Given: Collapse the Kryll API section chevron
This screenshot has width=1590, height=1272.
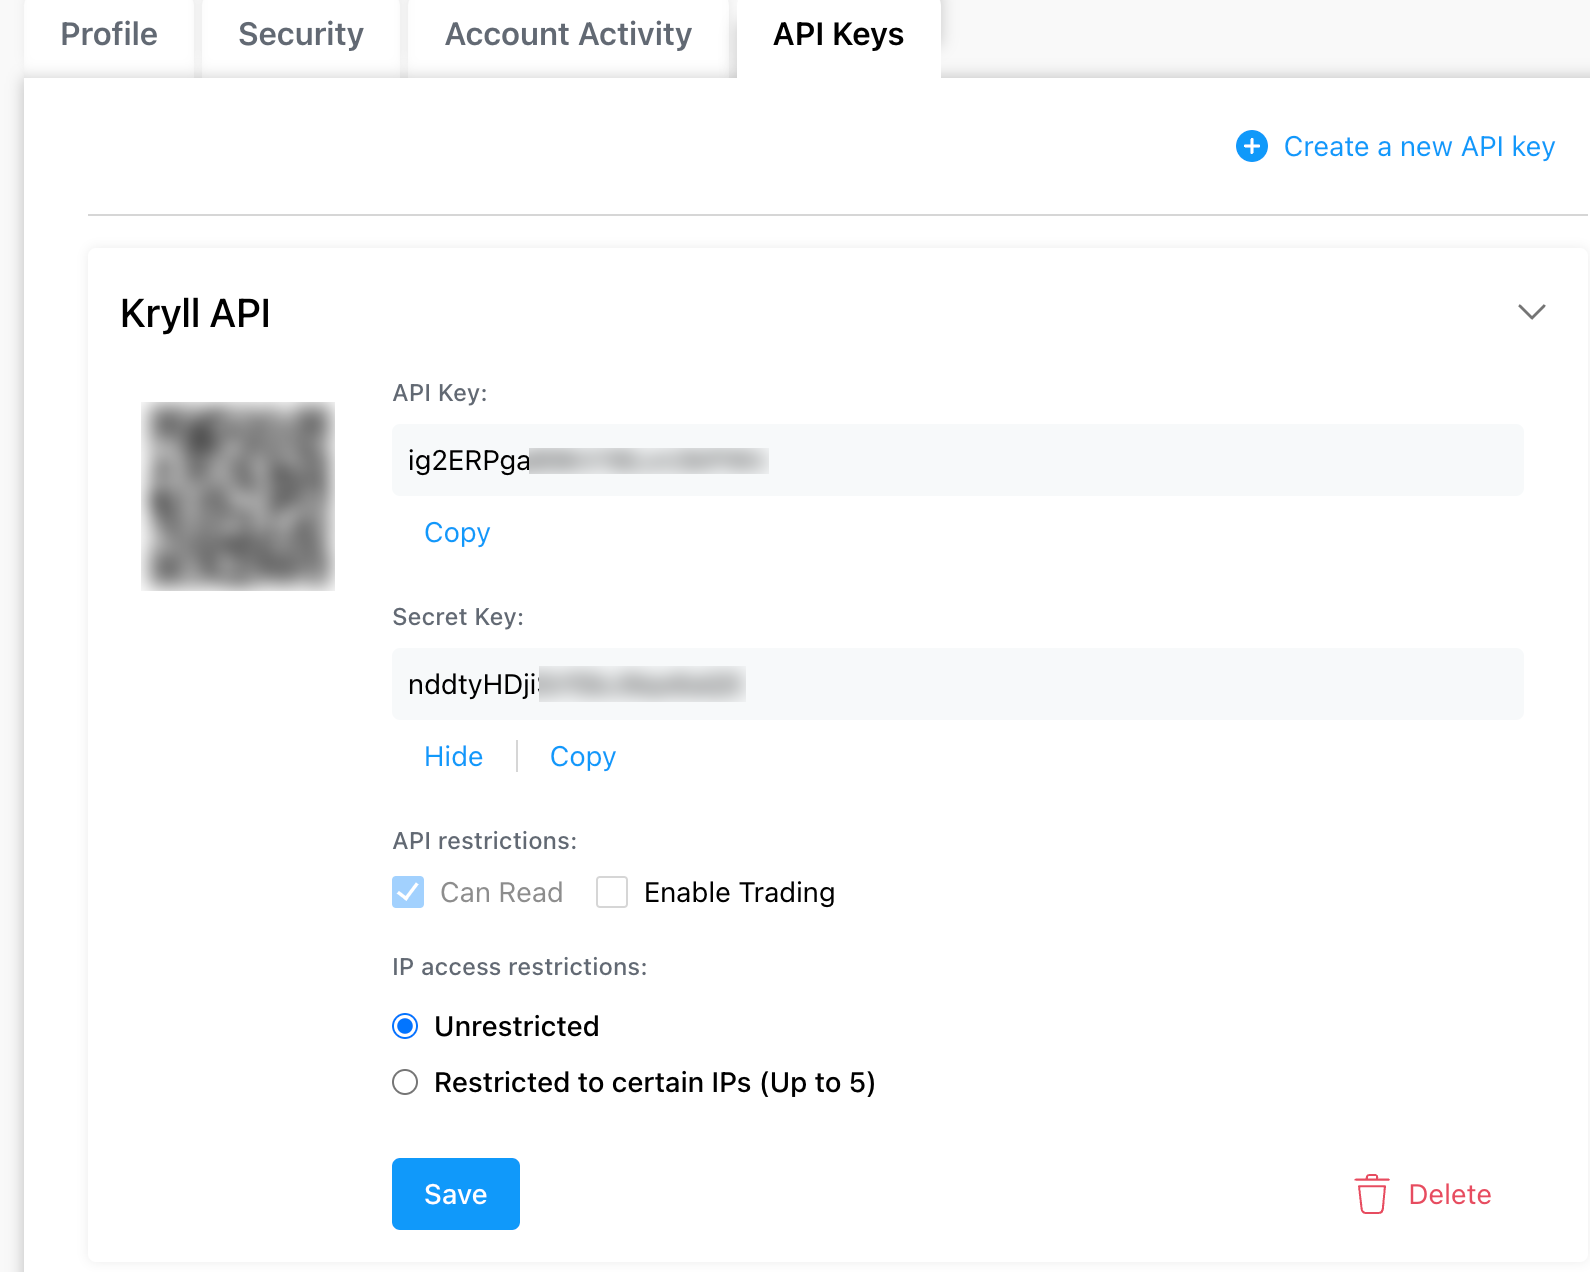Looking at the screenshot, I should tap(1531, 312).
